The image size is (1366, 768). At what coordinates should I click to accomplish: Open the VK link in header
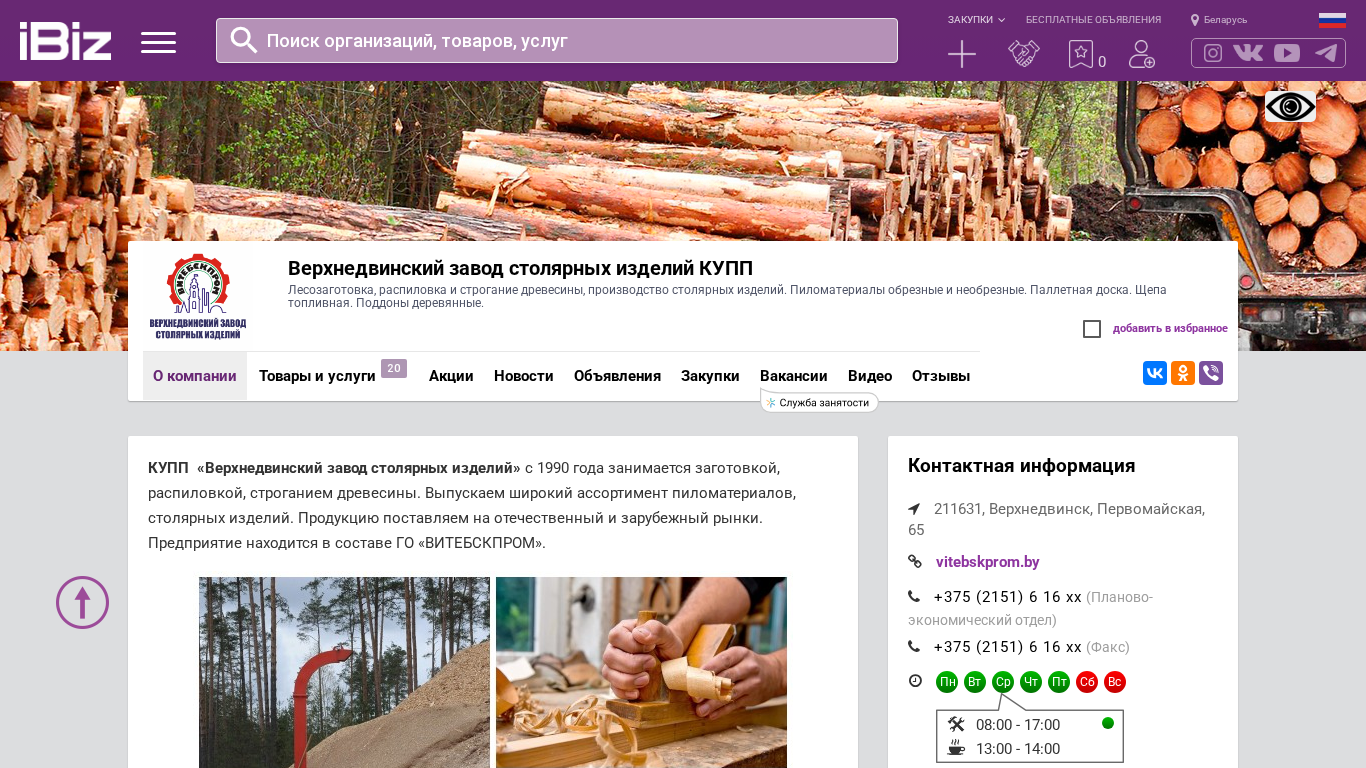point(1248,53)
